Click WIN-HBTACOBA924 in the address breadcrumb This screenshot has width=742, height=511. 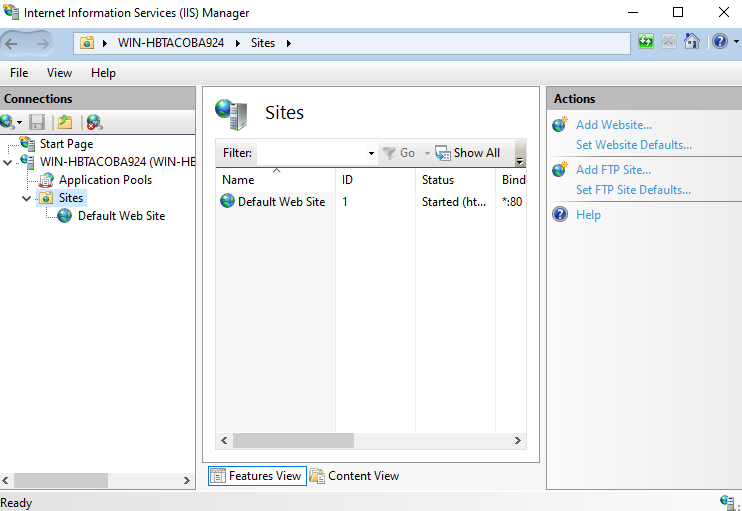(171, 43)
